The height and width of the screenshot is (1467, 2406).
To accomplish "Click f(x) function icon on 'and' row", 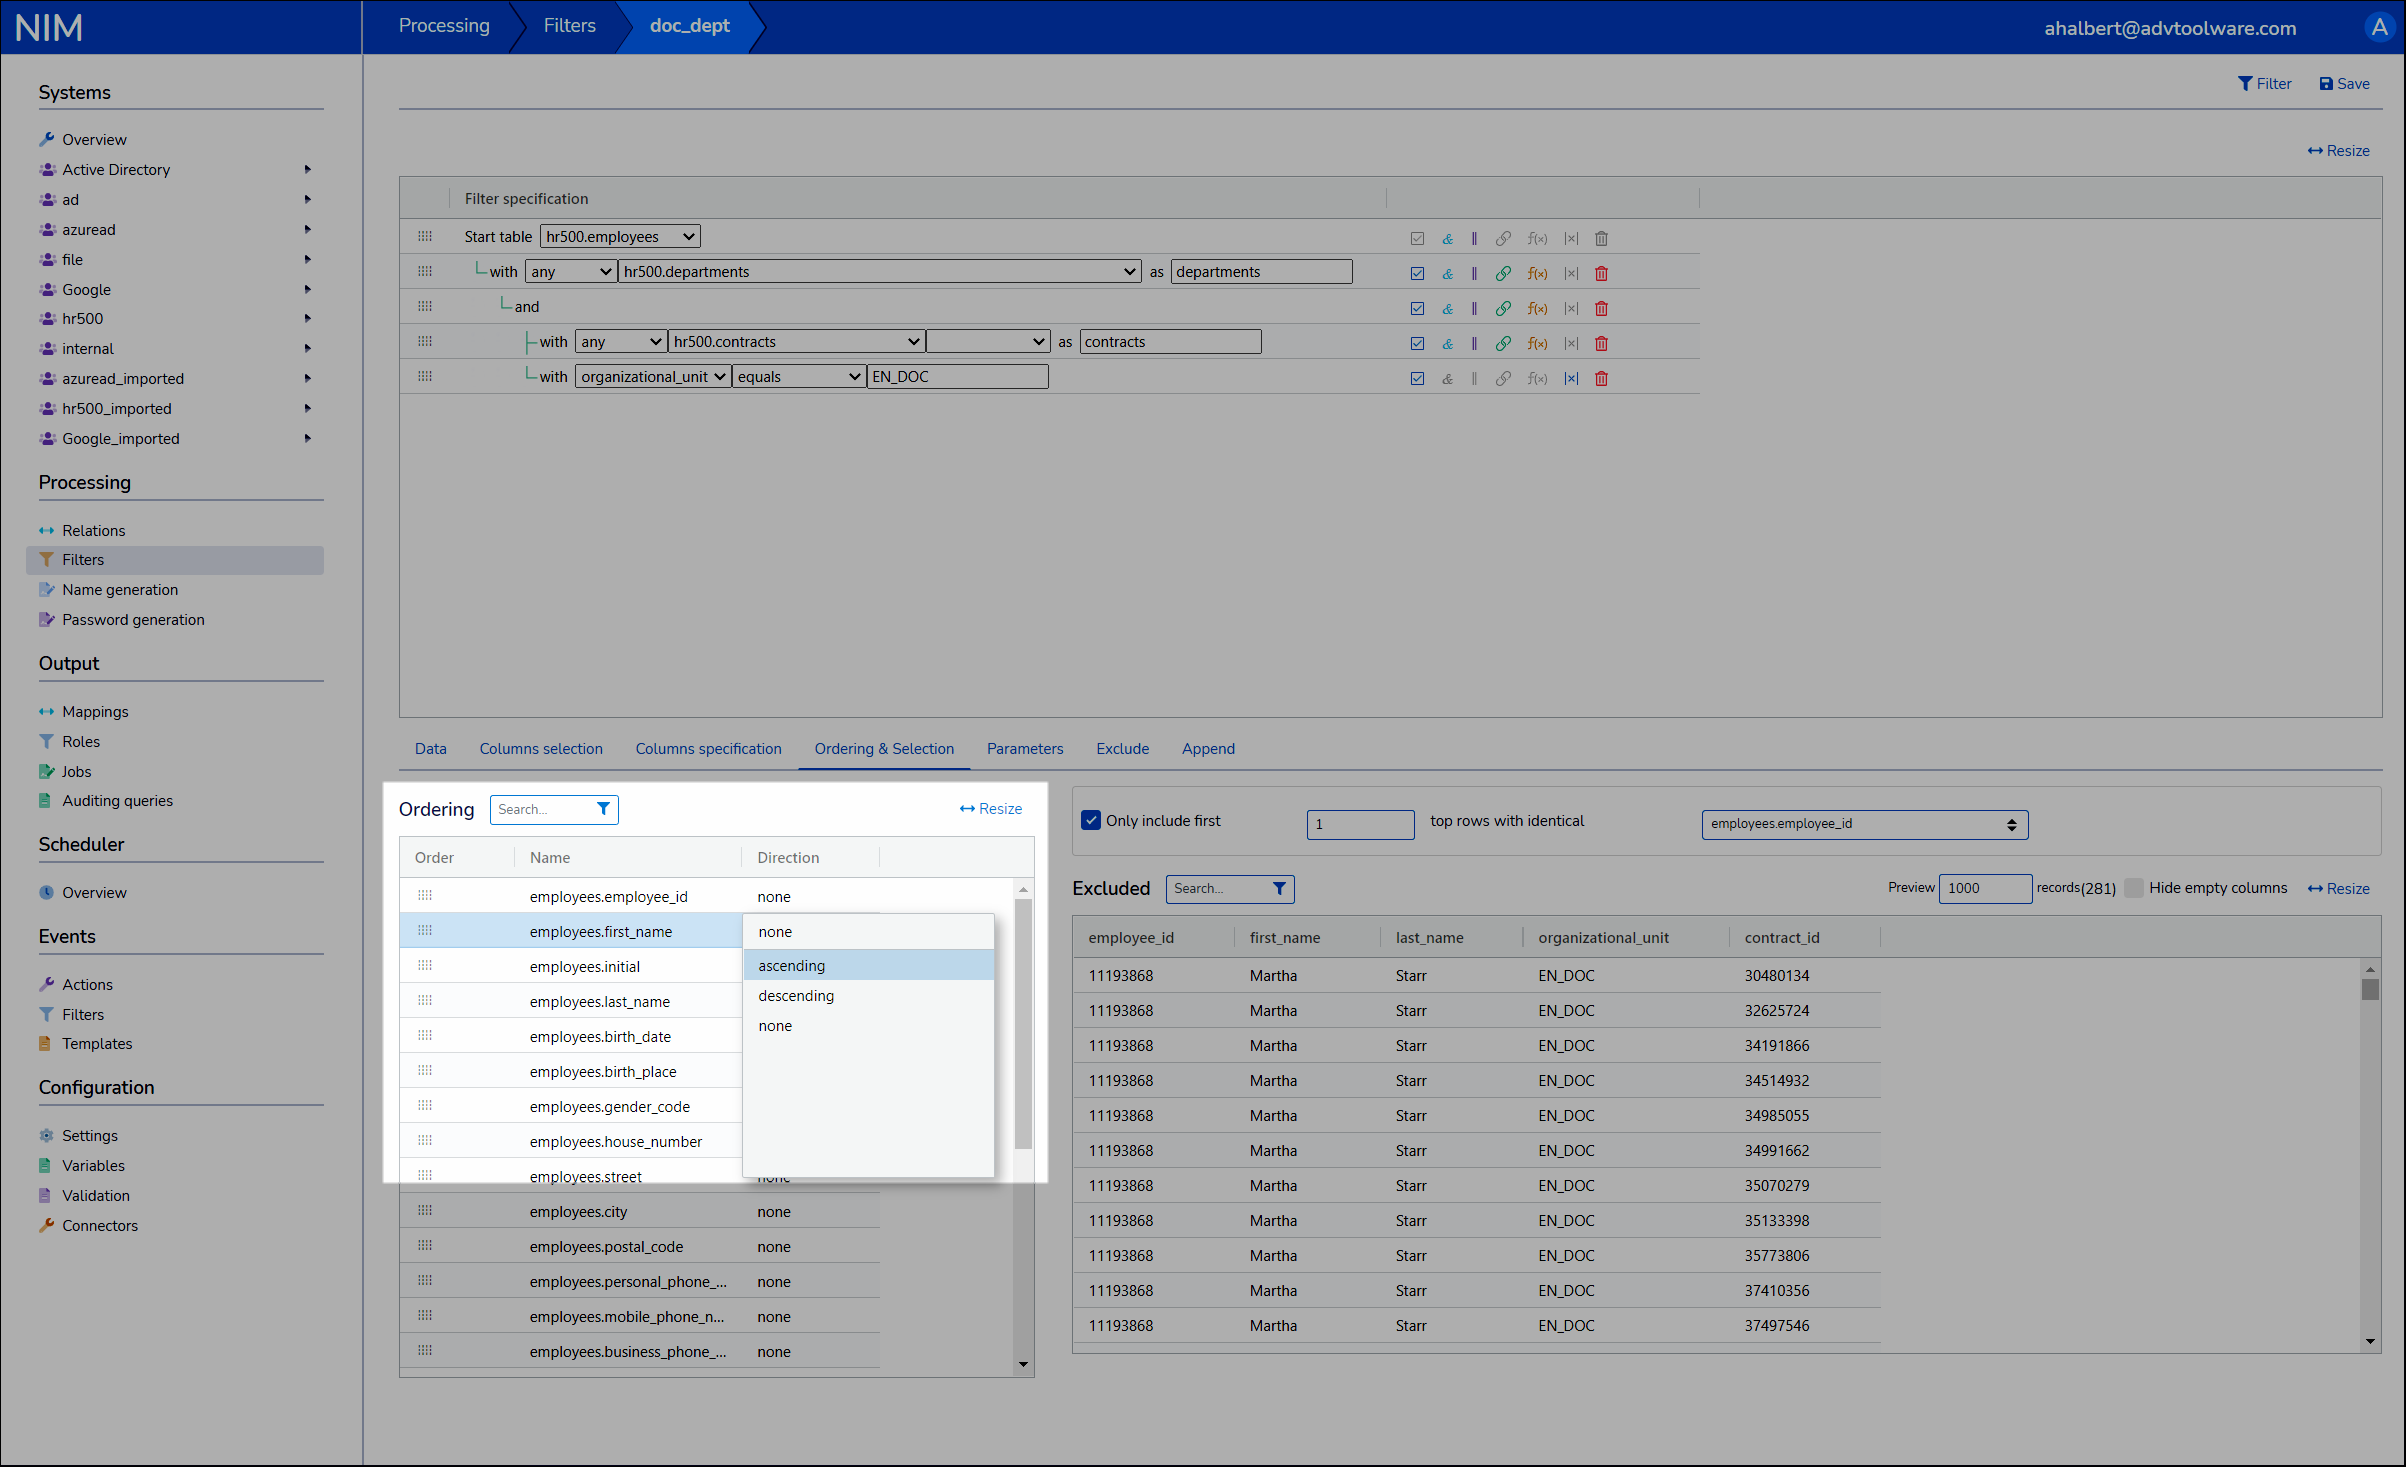I will click(x=1537, y=309).
